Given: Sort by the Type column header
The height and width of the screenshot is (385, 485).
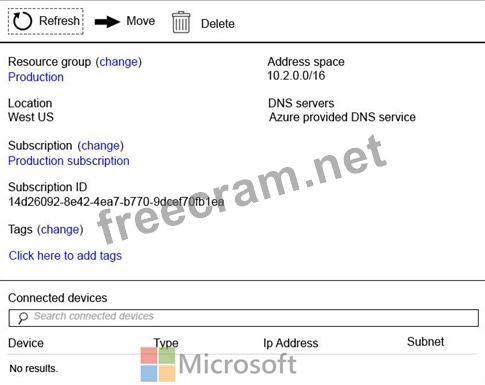Looking at the screenshot, I should tap(166, 343).
